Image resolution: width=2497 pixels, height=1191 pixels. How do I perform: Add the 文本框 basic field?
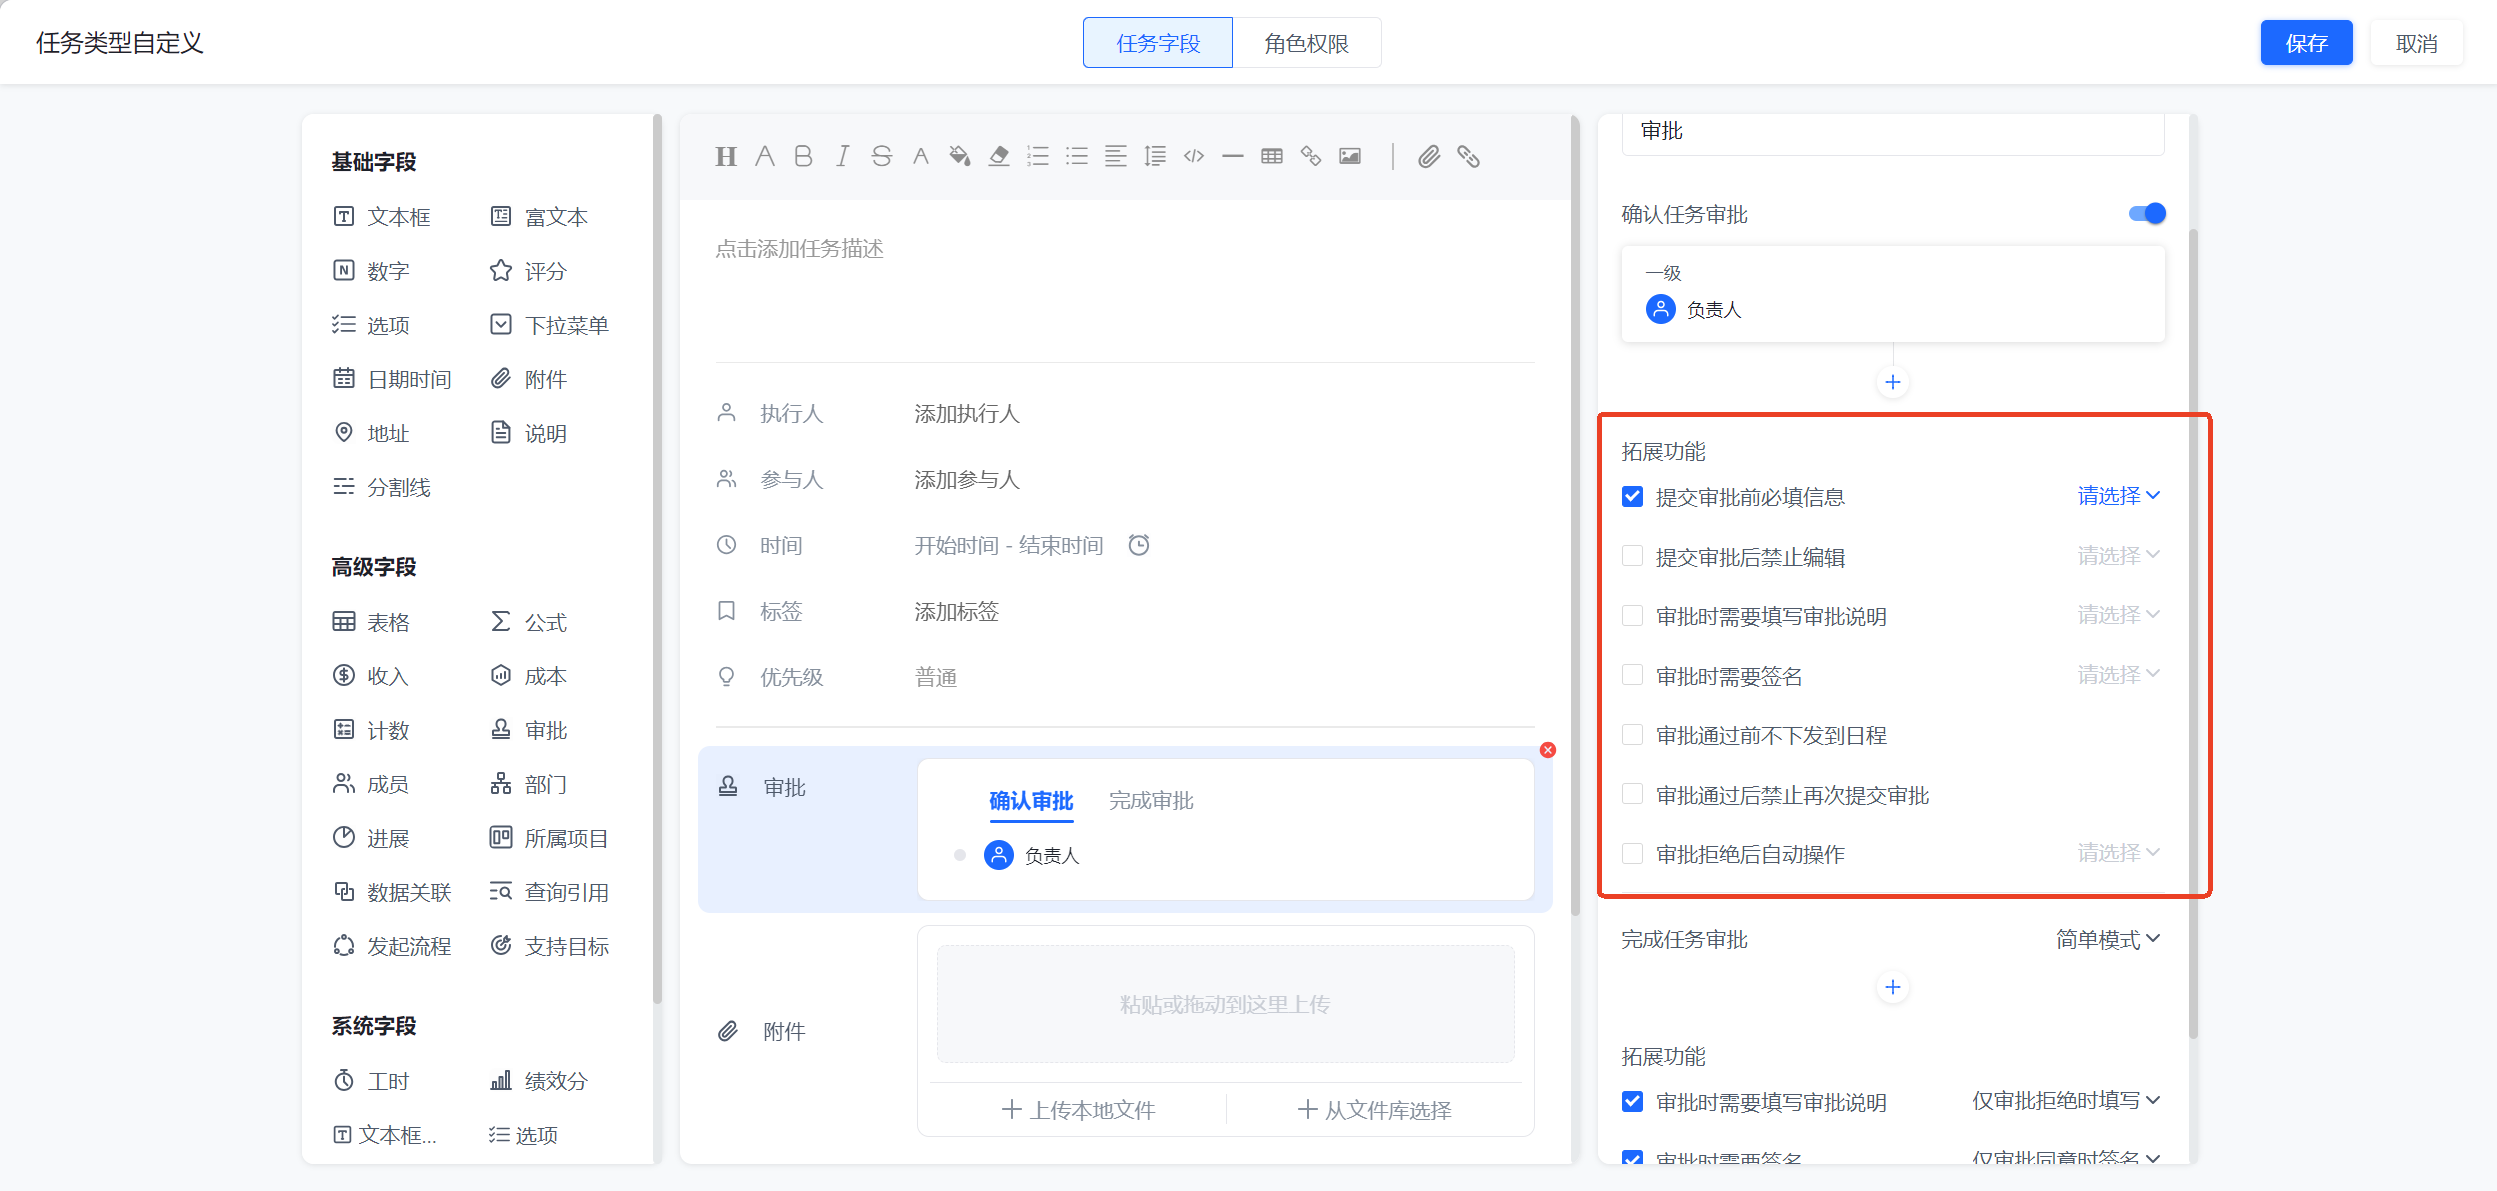coord(382,217)
